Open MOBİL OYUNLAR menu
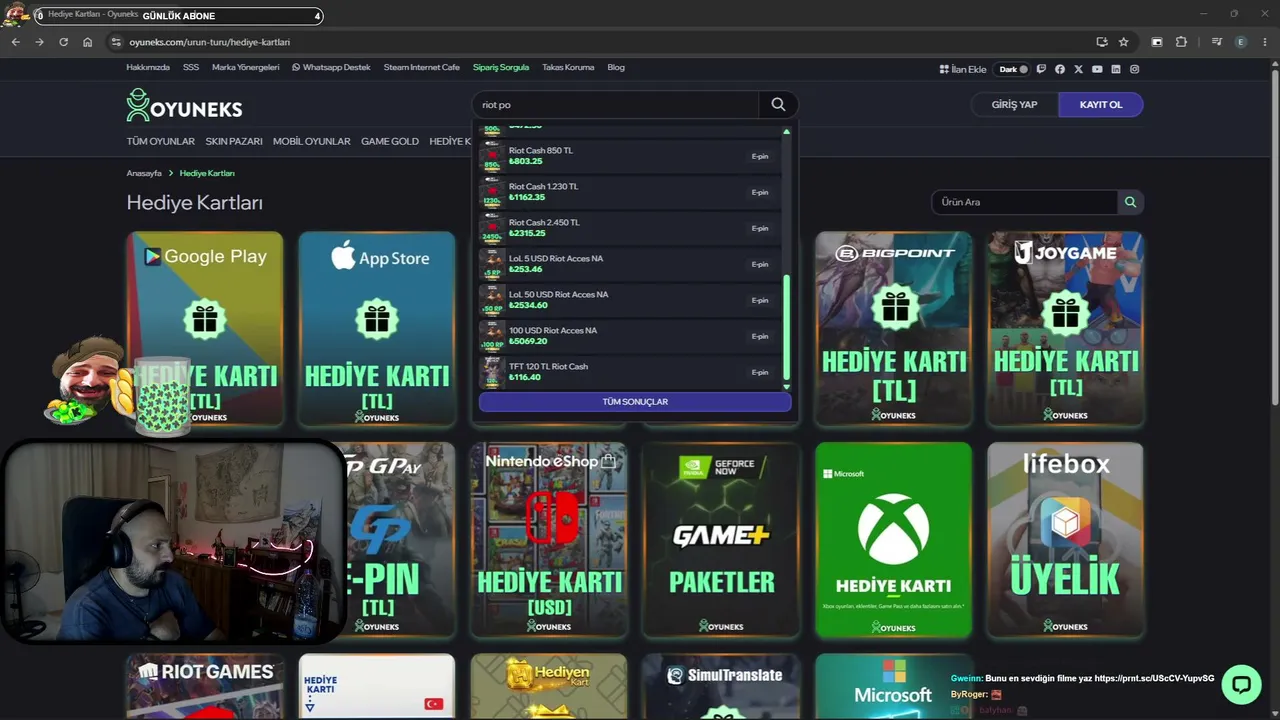The width and height of the screenshot is (1280, 720). pos(312,141)
